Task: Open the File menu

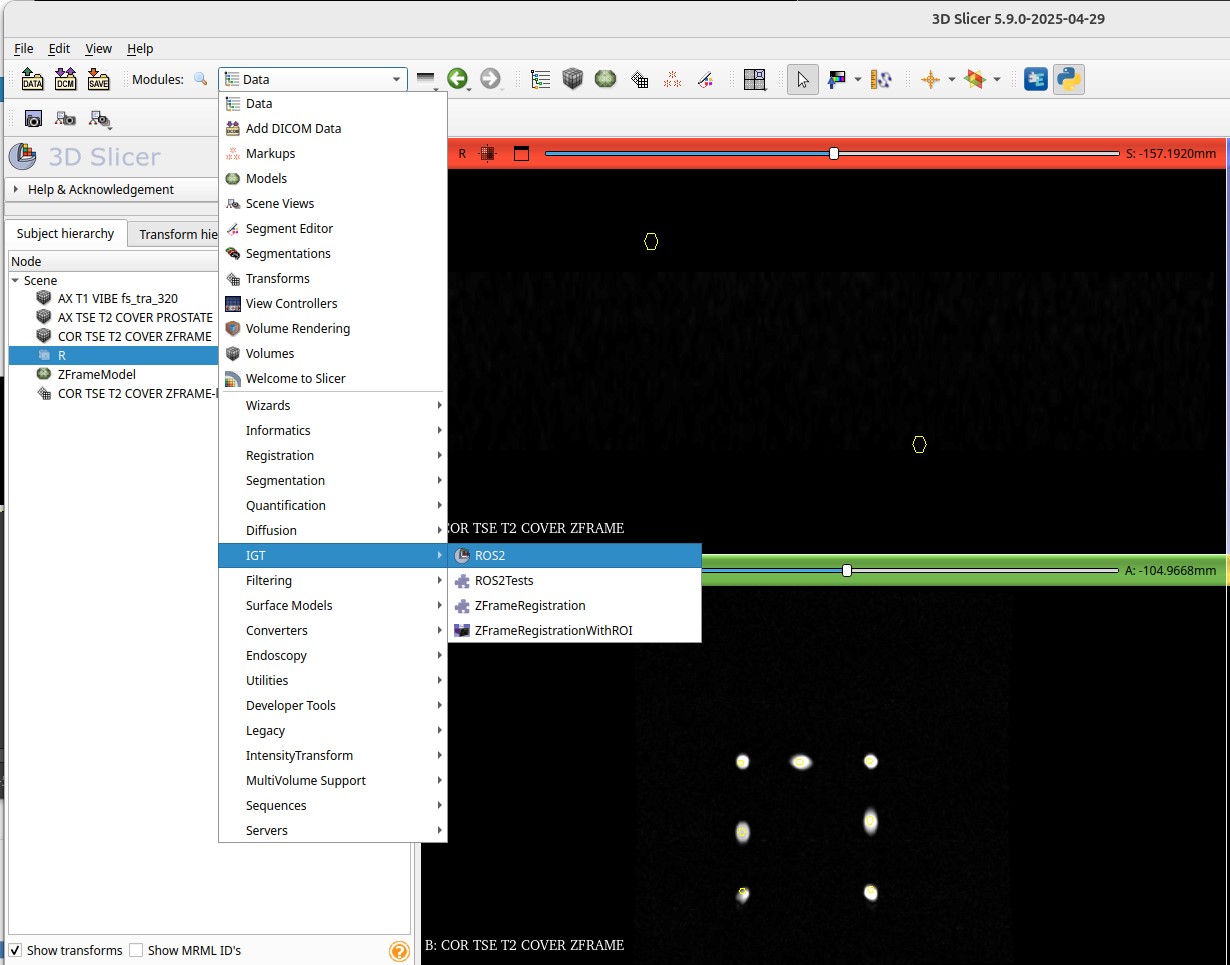Action: point(24,48)
